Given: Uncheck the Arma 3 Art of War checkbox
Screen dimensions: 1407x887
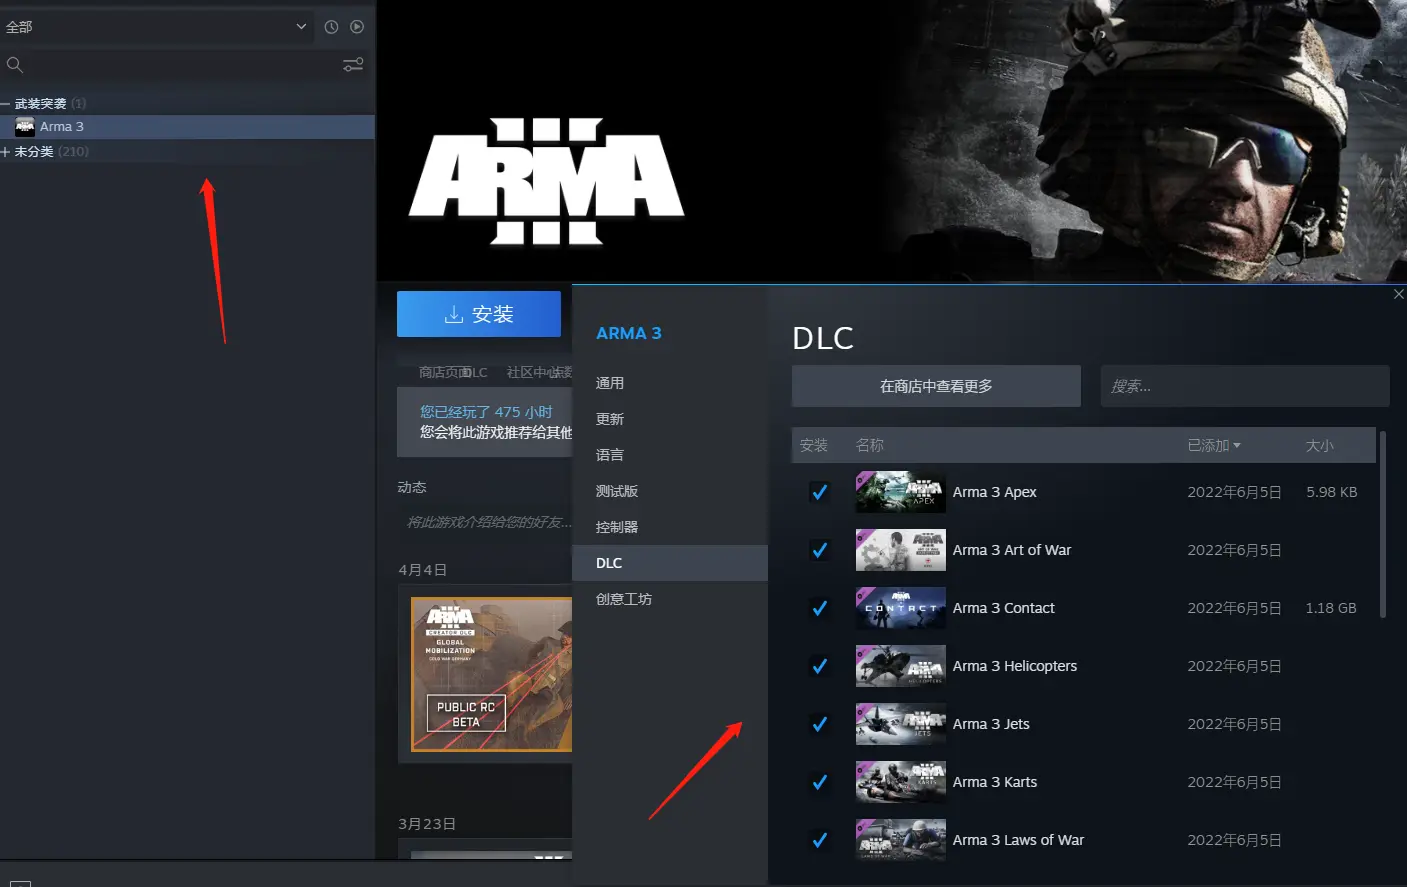Looking at the screenshot, I should [x=819, y=550].
